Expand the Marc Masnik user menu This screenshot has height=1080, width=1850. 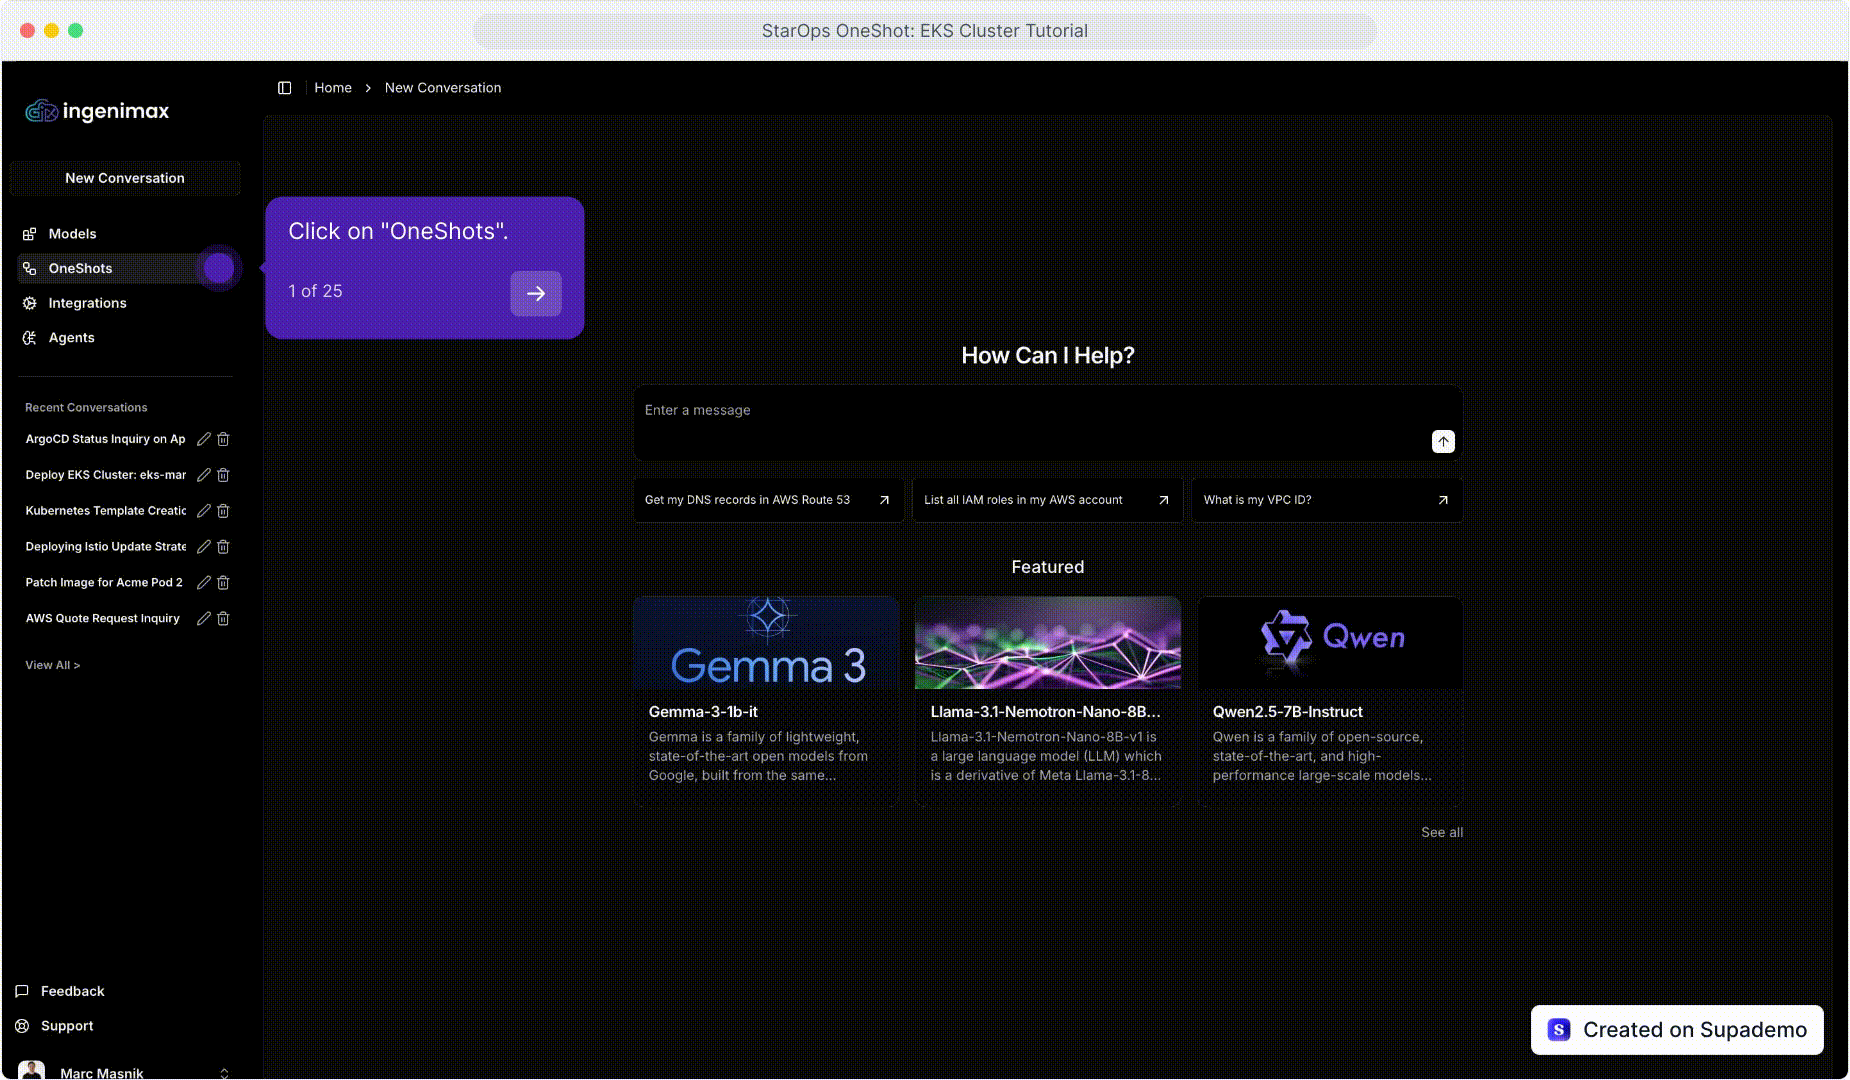224,1072
